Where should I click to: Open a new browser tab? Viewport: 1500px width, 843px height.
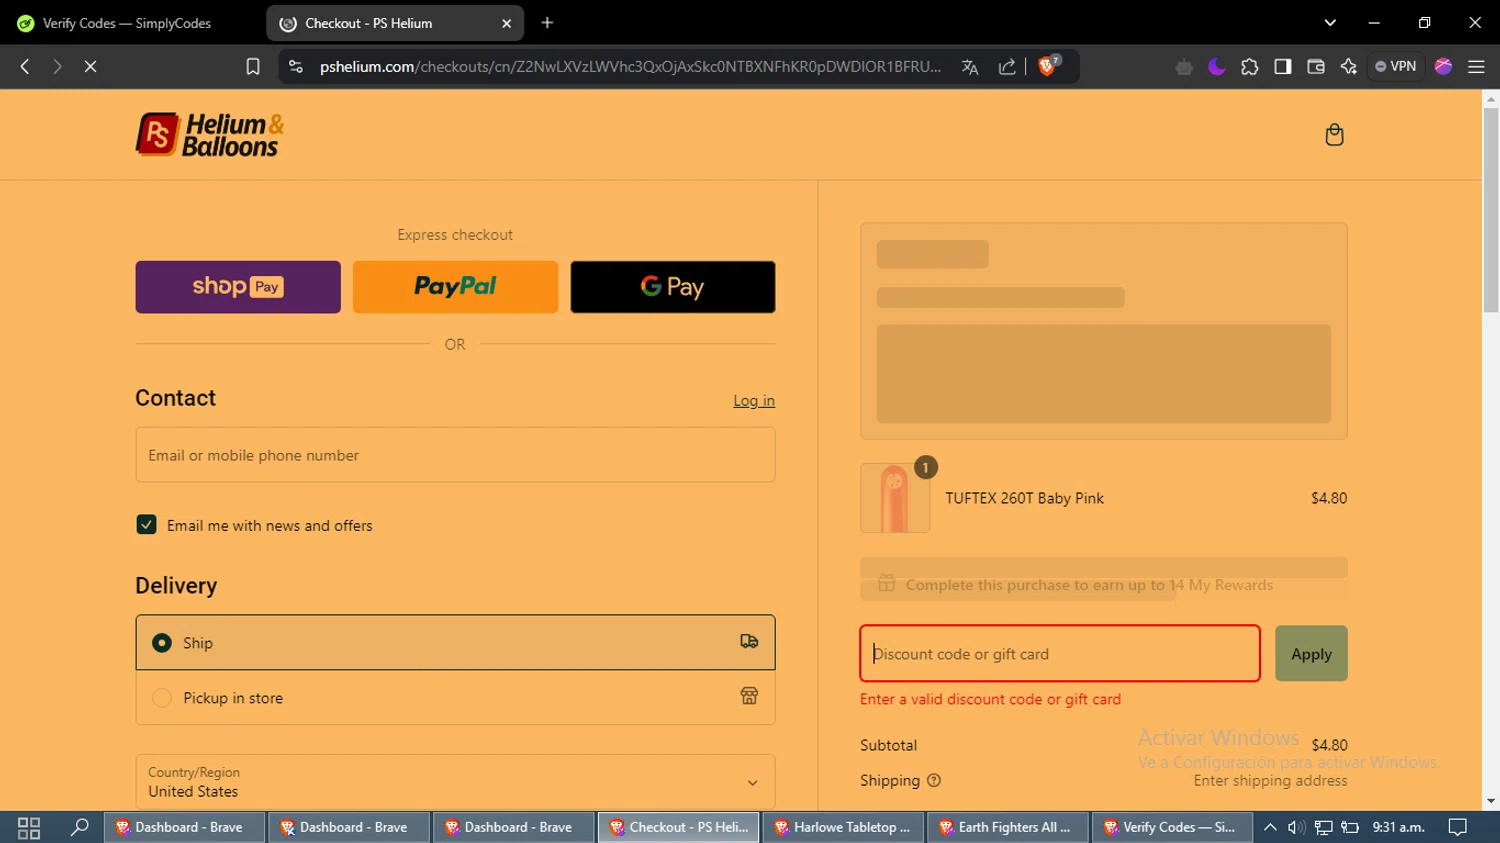click(x=547, y=23)
